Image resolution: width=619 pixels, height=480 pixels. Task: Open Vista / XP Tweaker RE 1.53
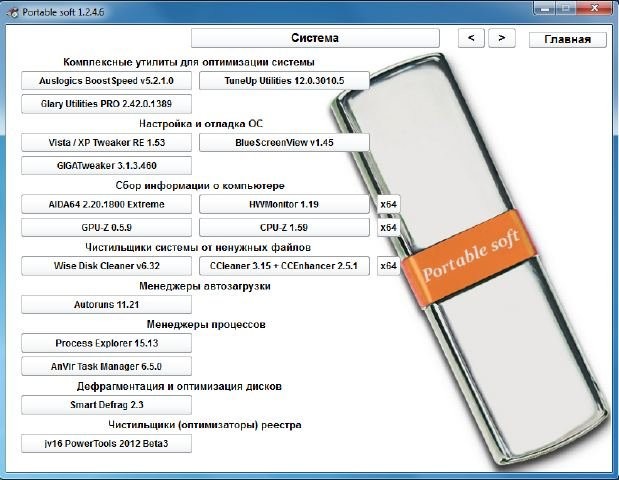(x=106, y=142)
